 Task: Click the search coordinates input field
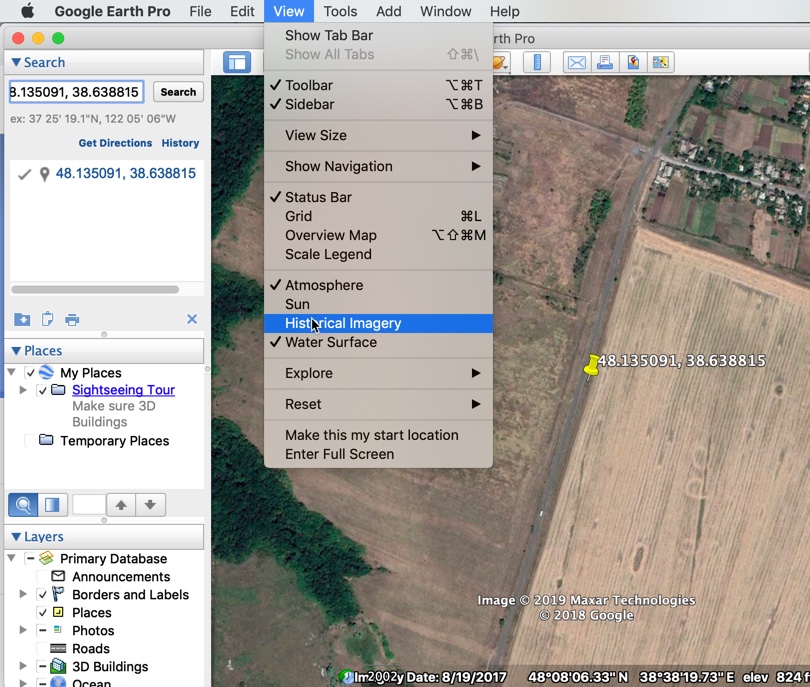pyautogui.click(x=76, y=92)
